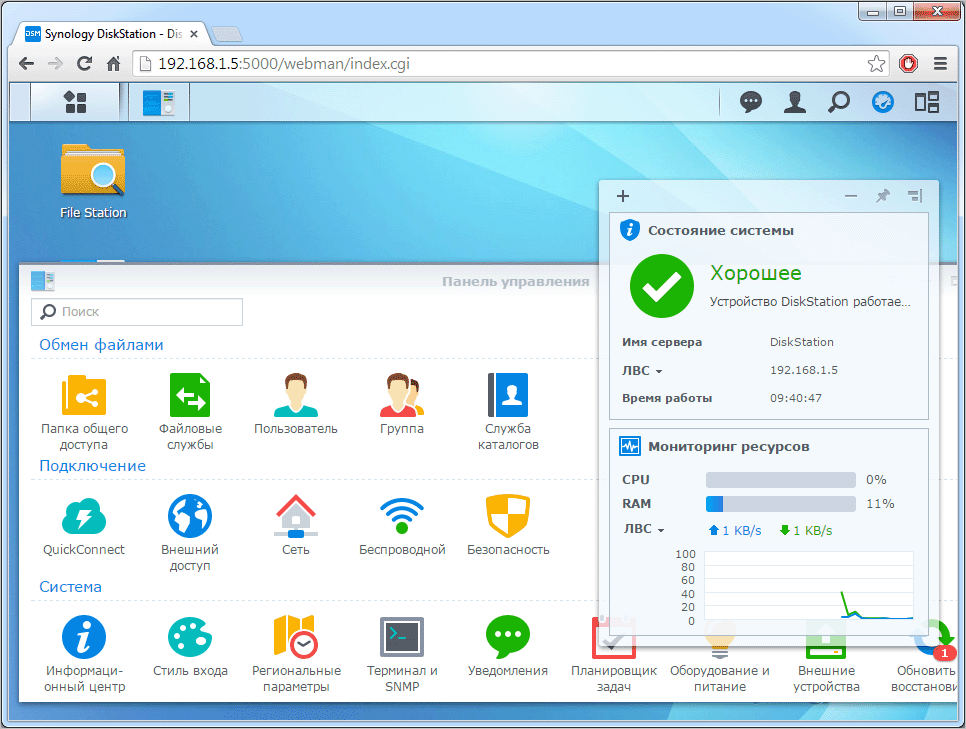Open the notifications speech bubble icon
The height and width of the screenshot is (729, 966).
point(750,102)
